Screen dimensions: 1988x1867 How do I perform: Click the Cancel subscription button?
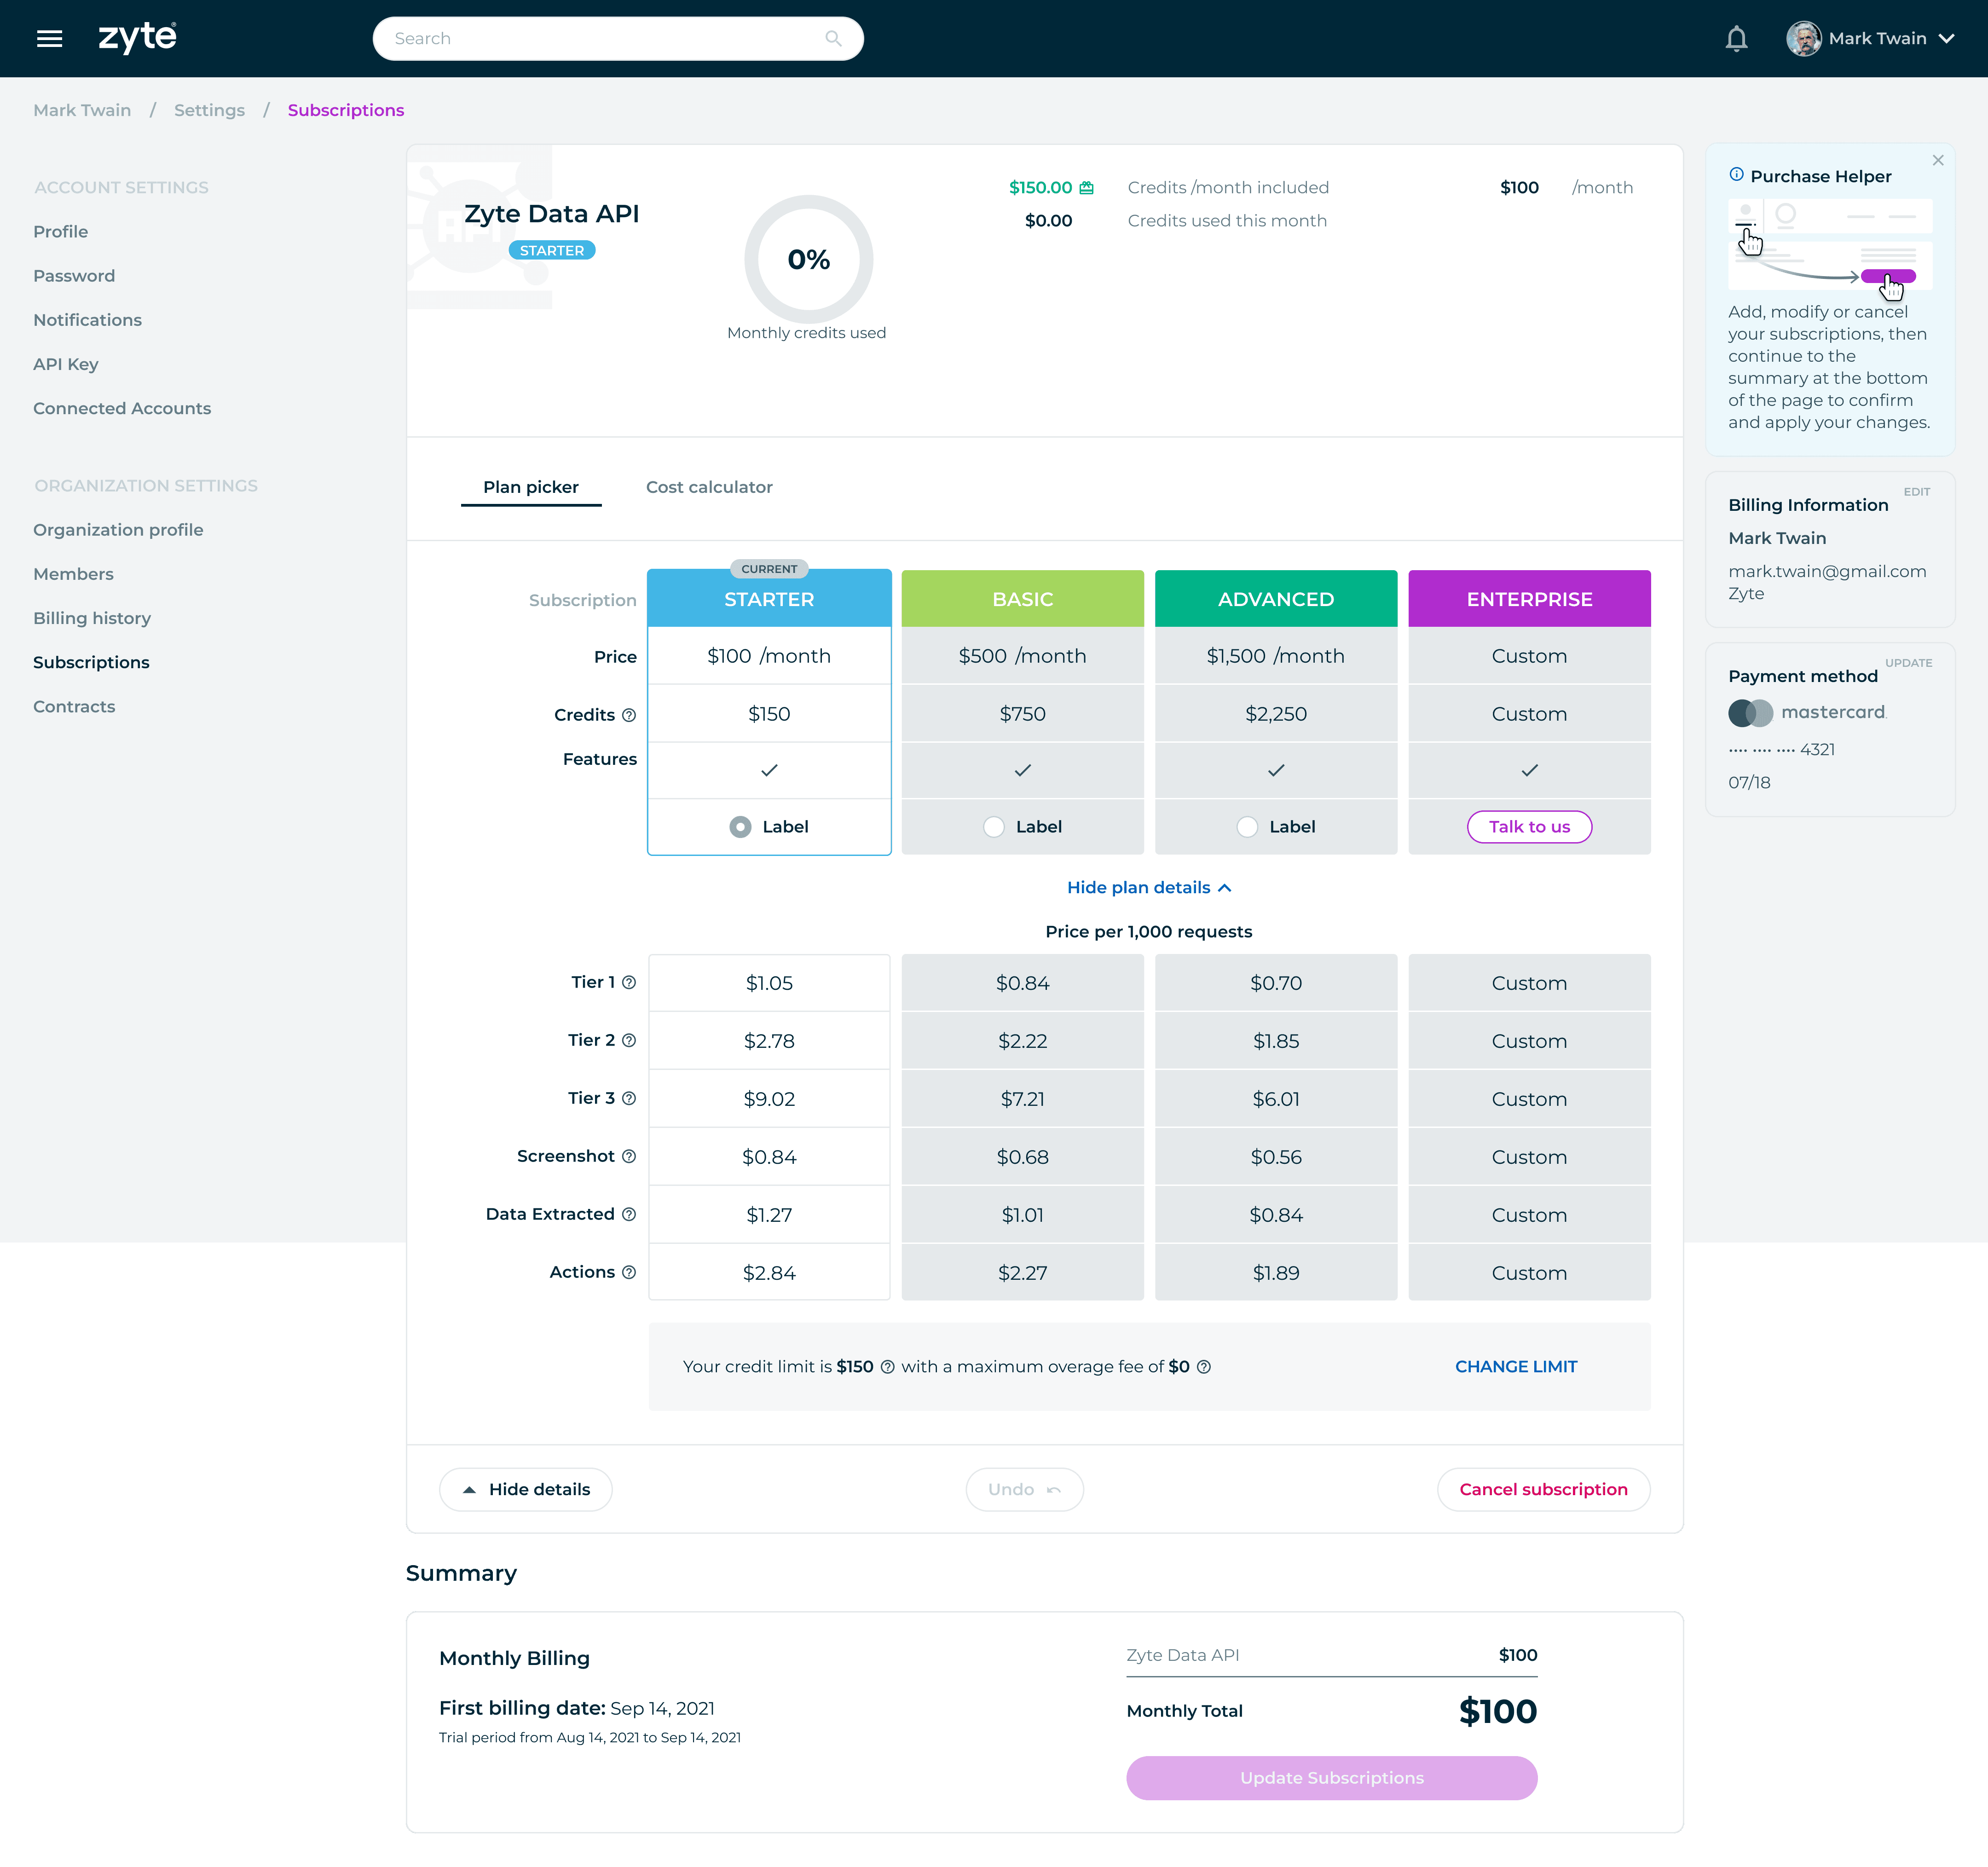click(x=1543, y=1489)
